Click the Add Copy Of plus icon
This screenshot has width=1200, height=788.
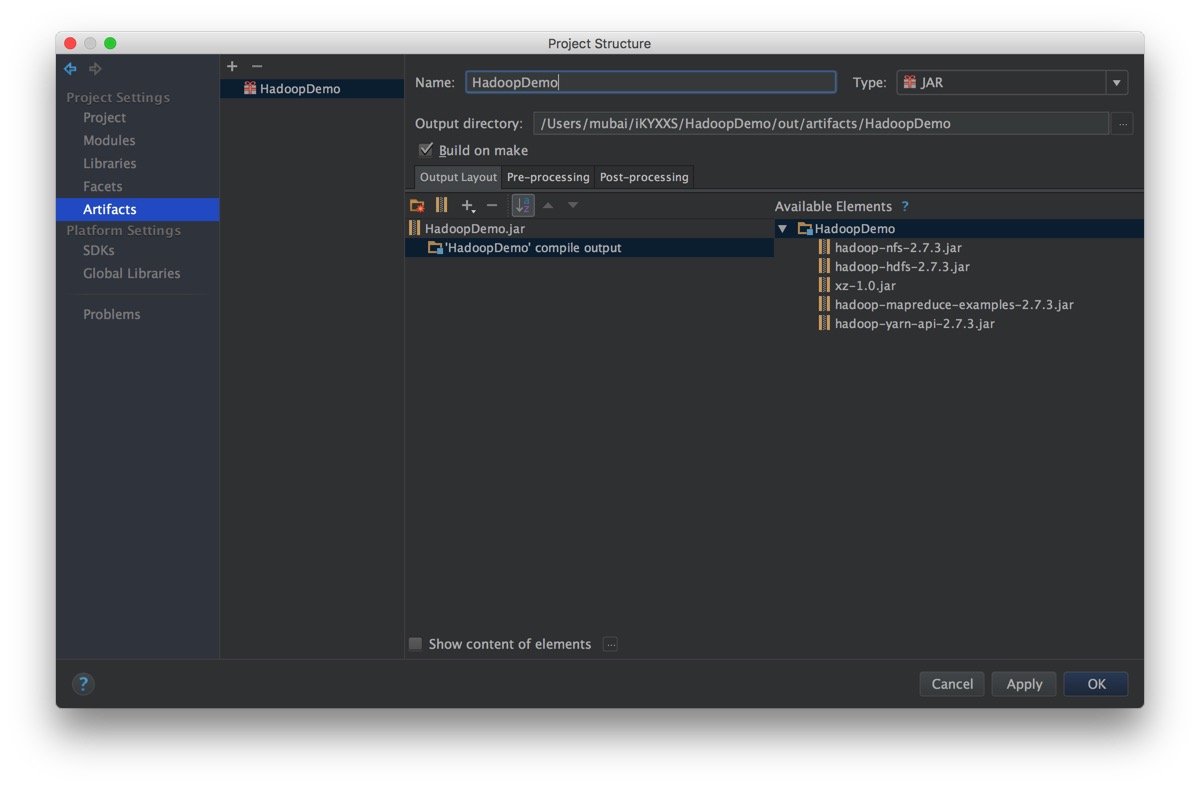467,205
